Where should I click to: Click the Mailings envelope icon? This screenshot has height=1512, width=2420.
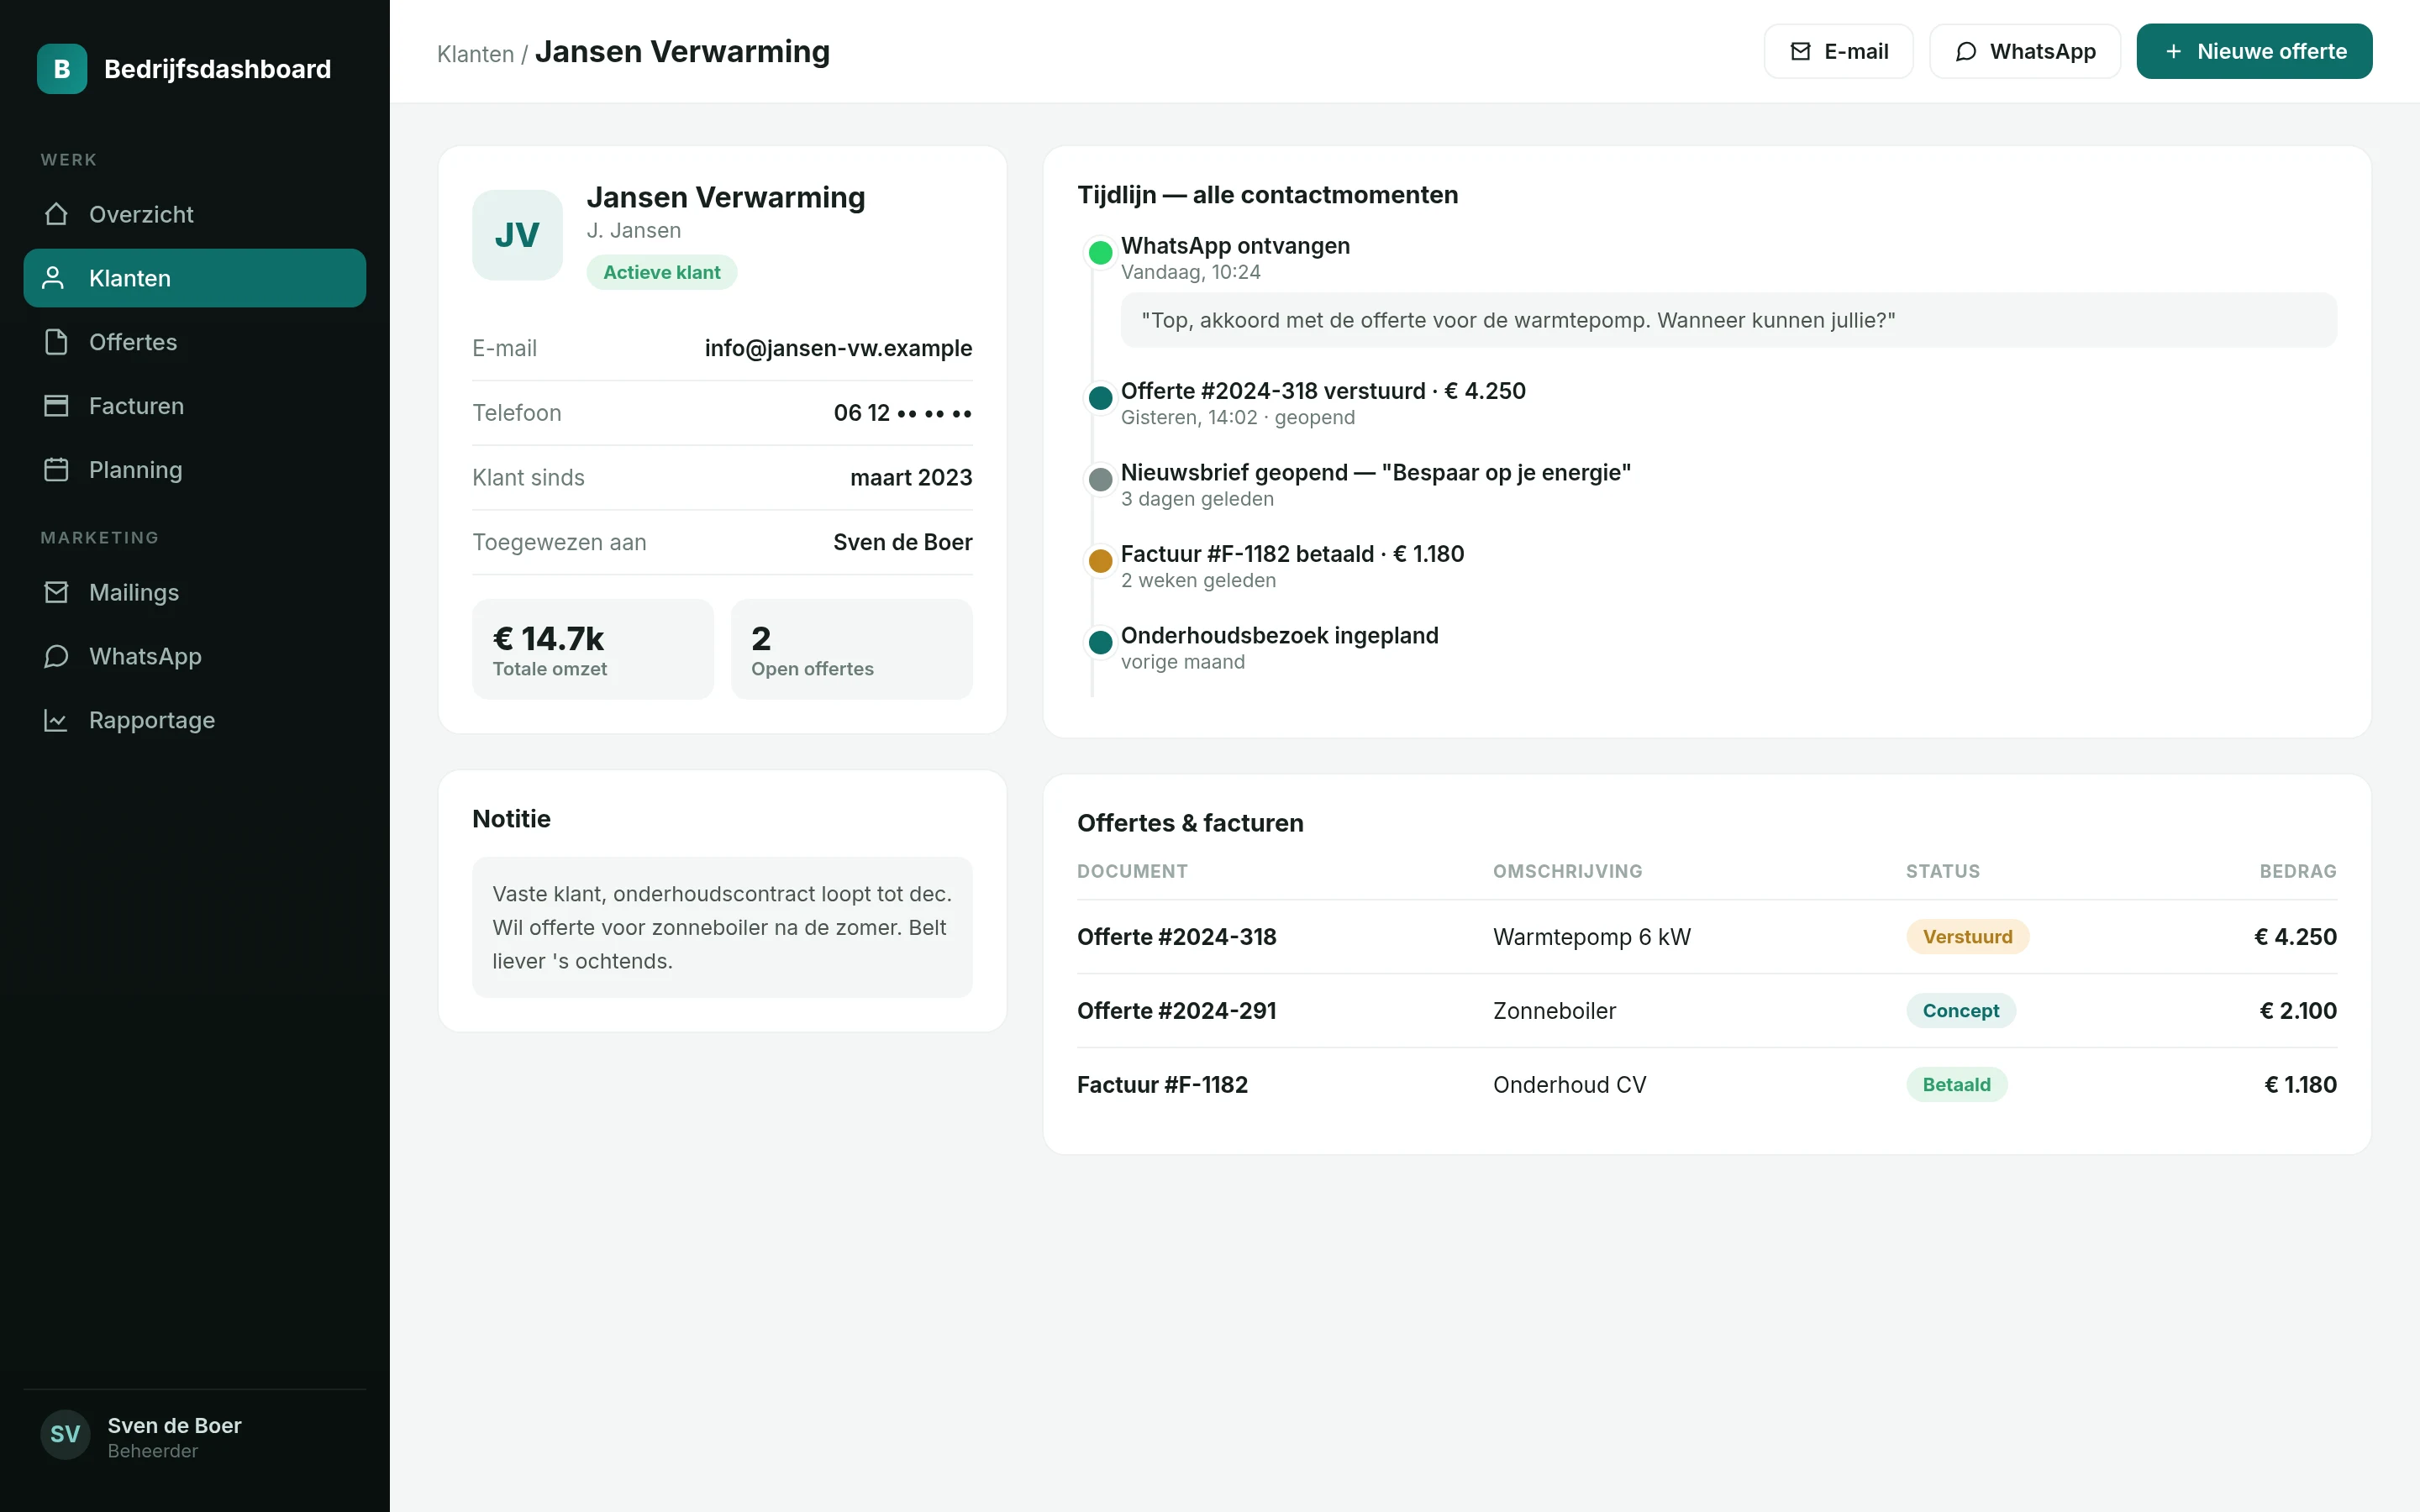click(x=56, y=592)
